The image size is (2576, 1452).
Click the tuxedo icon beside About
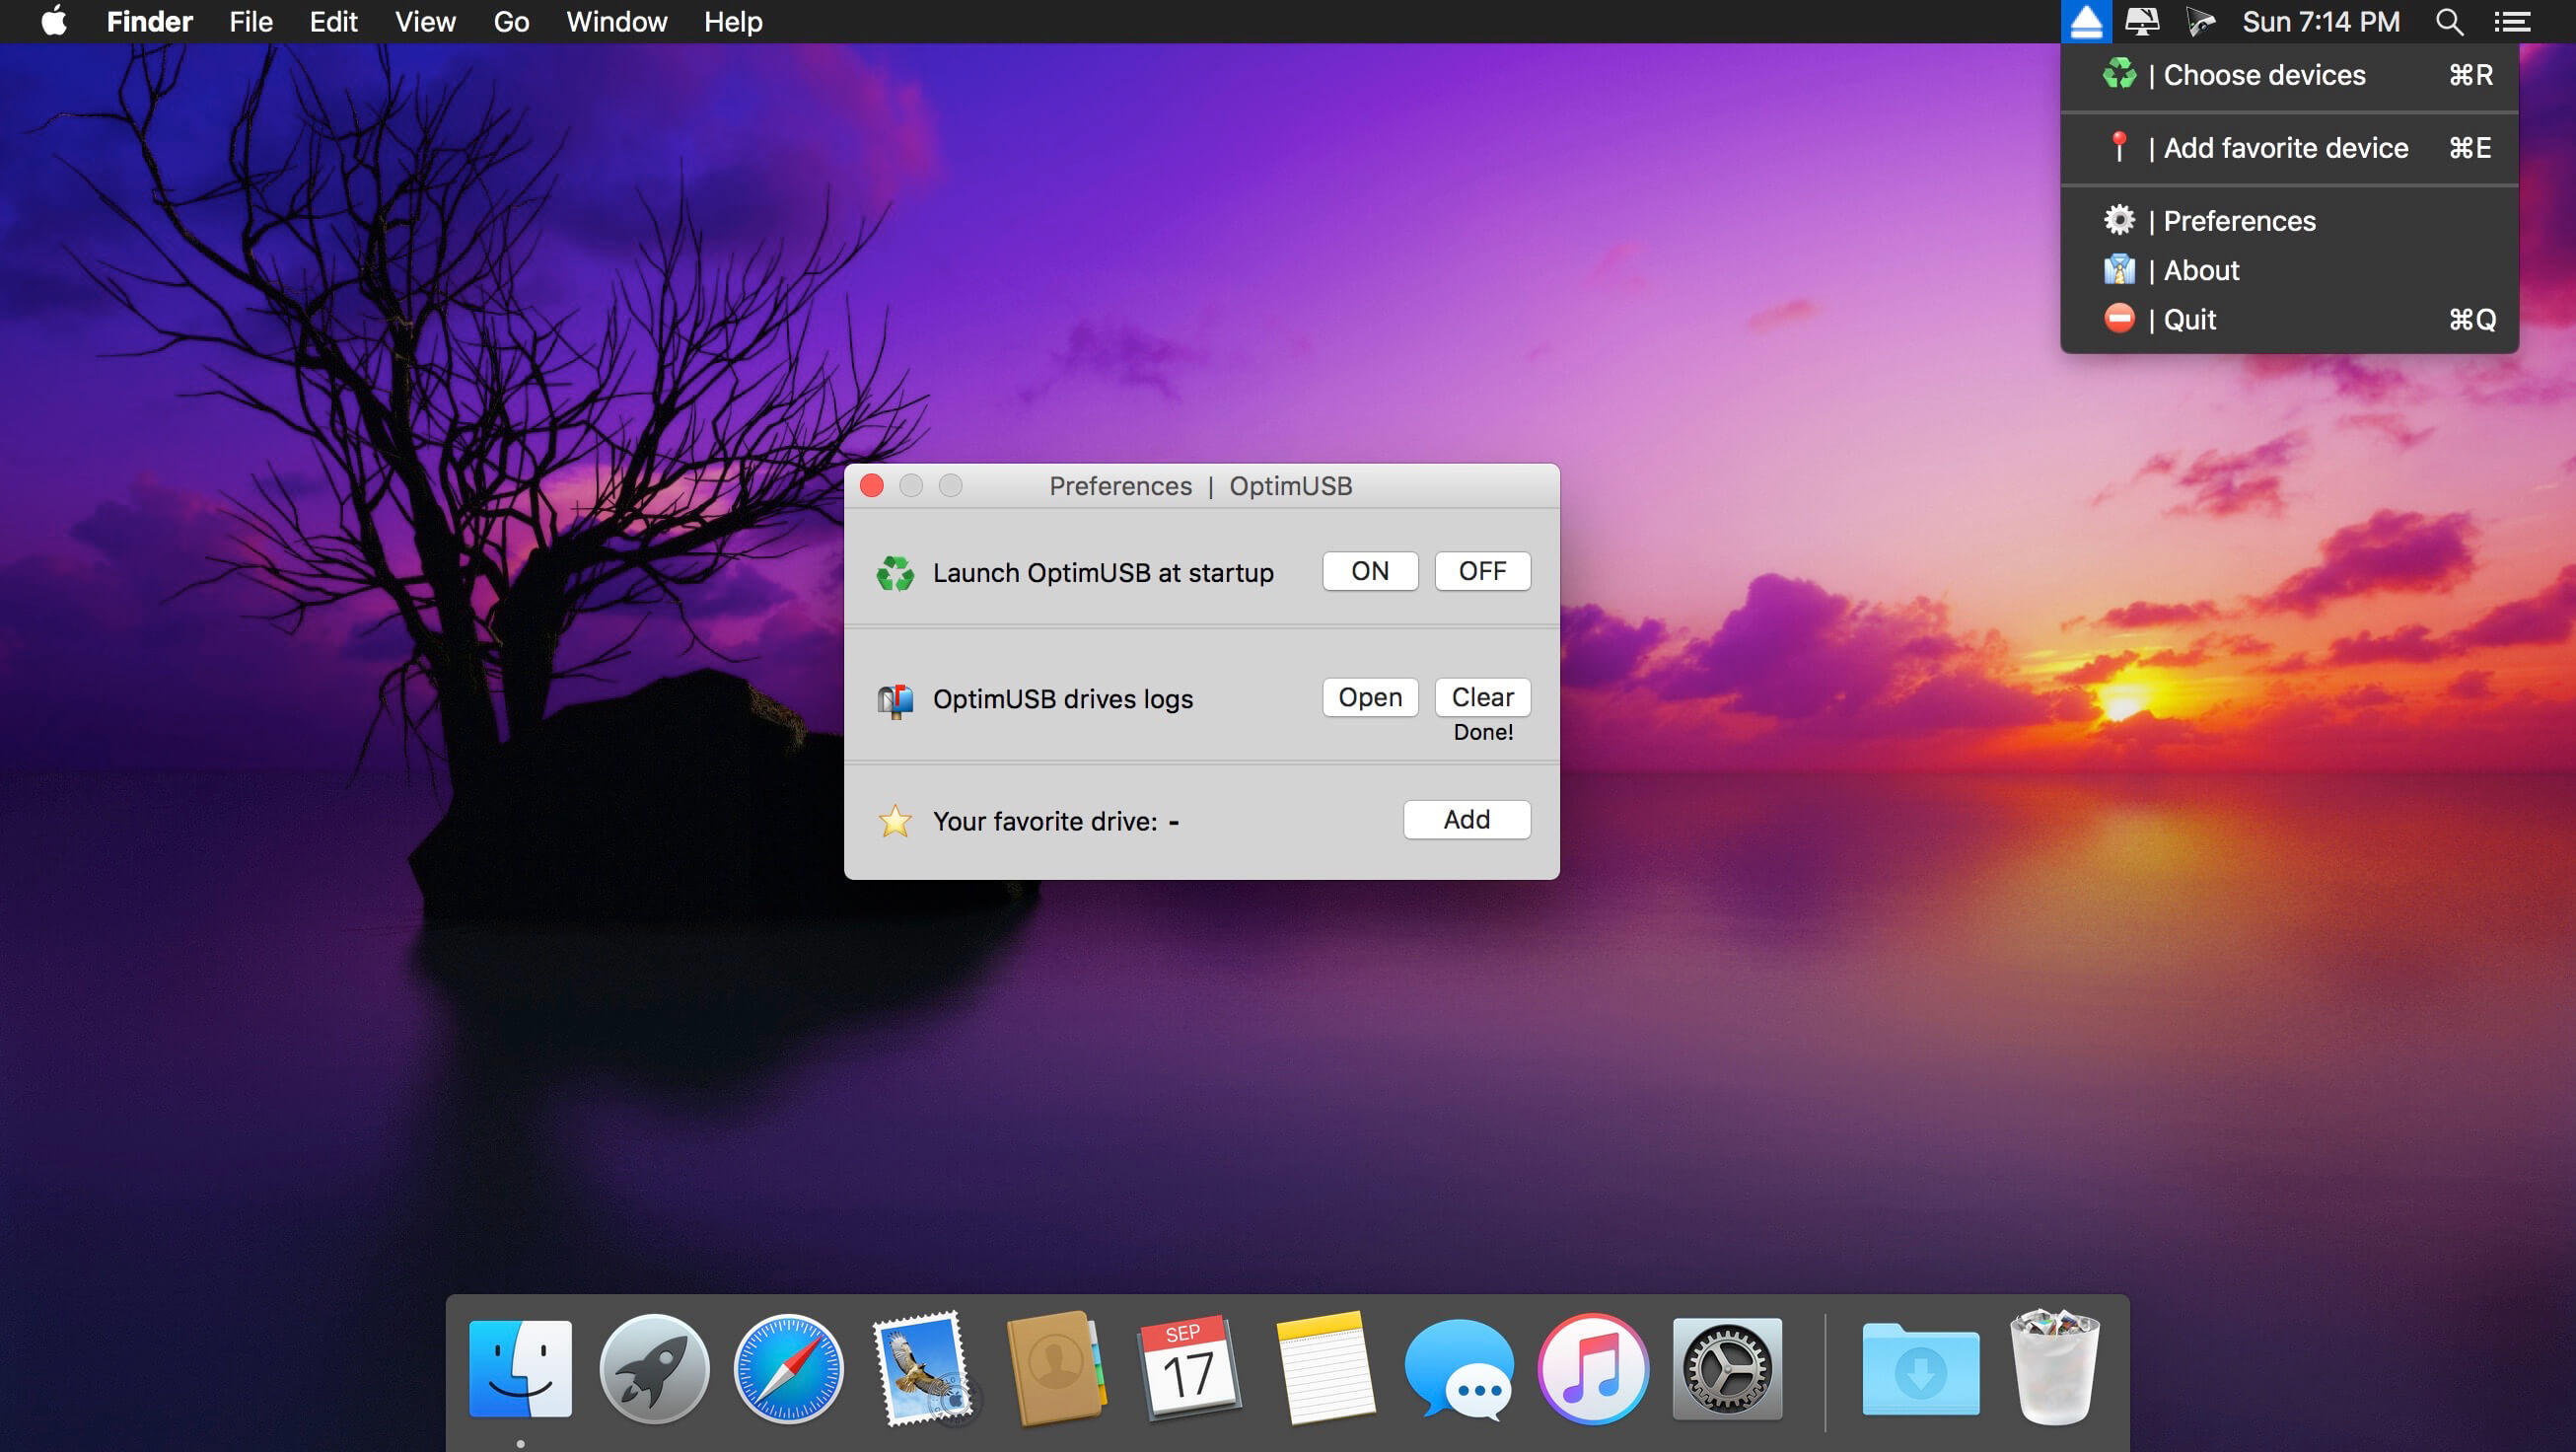pyautogui.click(x=2119, y=269)
